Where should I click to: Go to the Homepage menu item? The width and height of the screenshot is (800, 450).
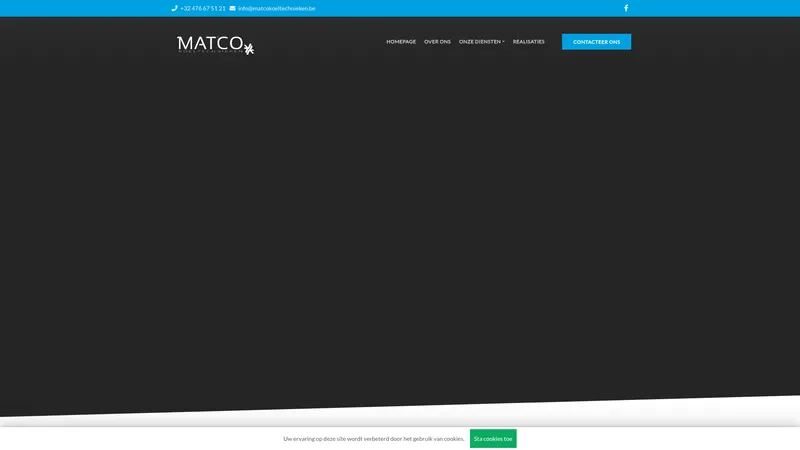(401, 42)
